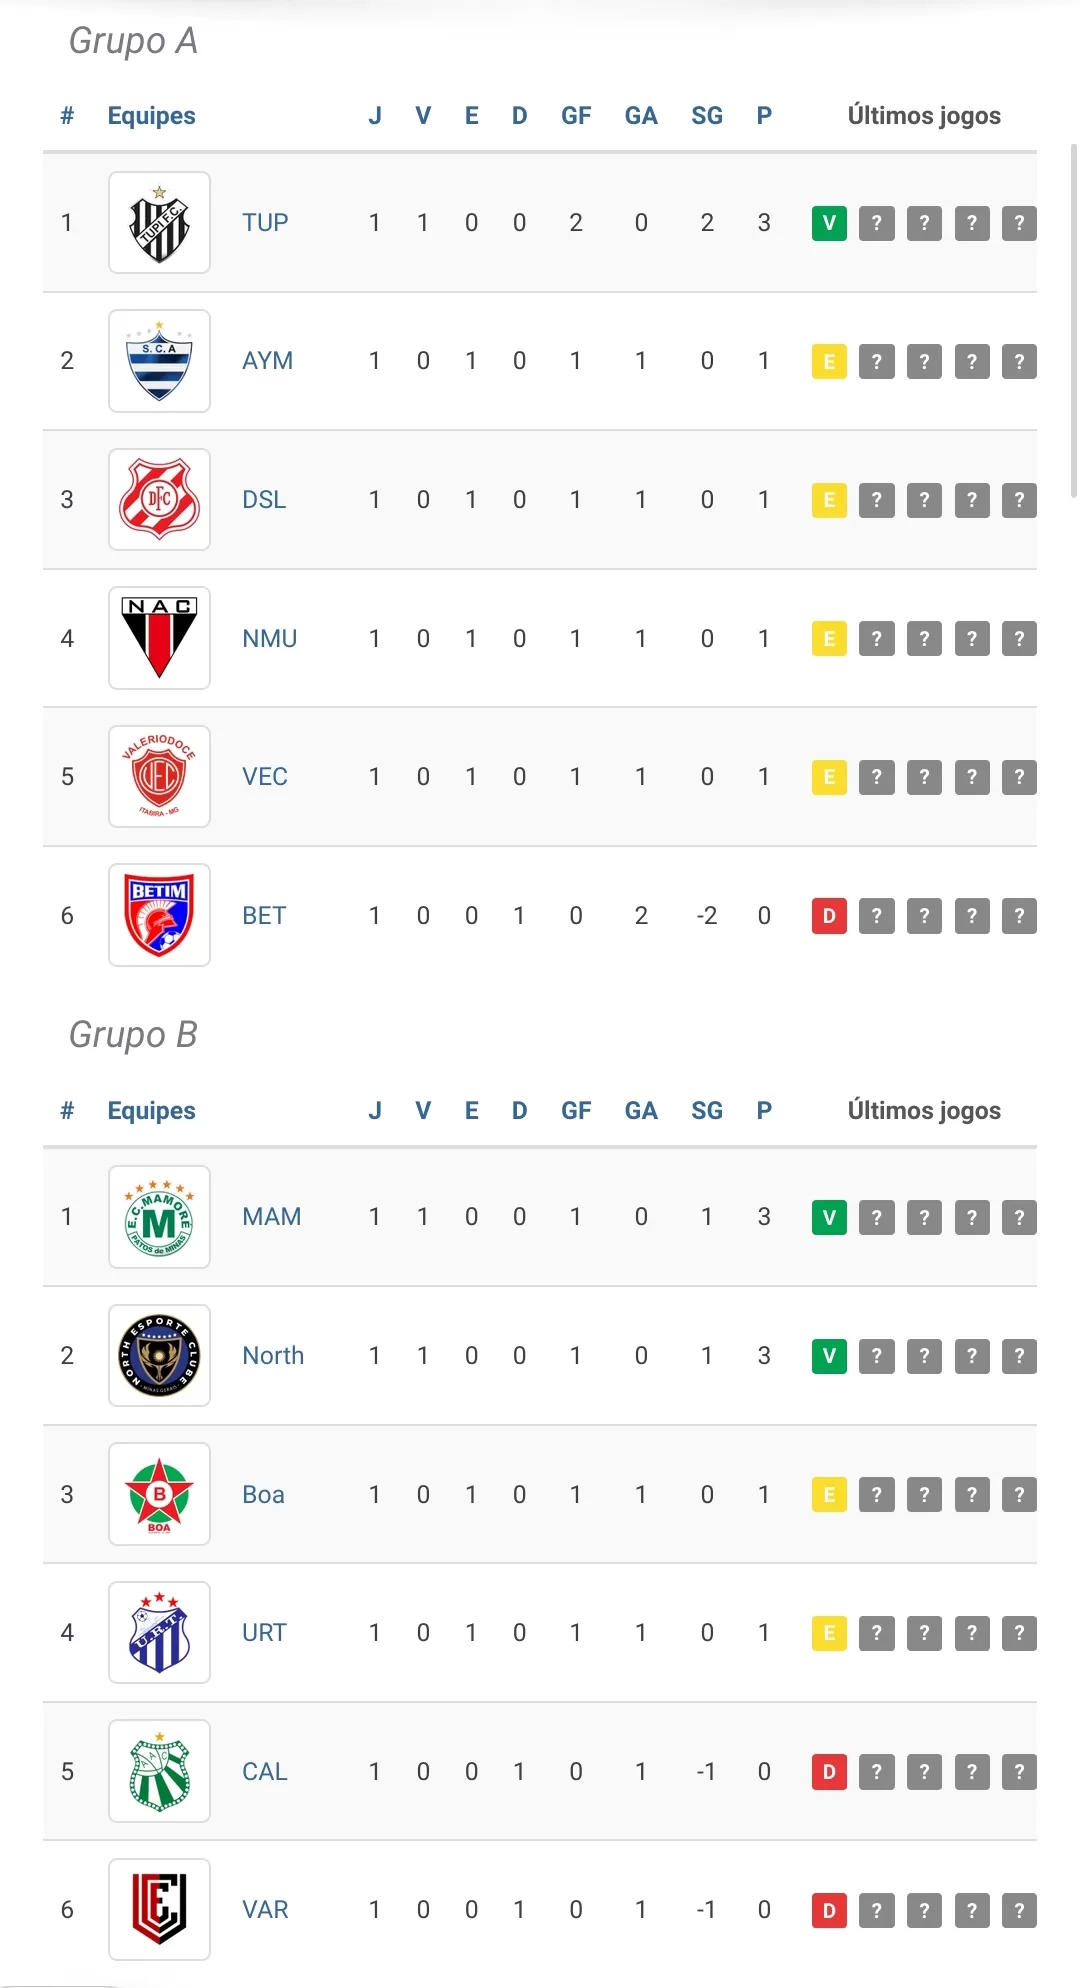Select AYM's yellow E last-match badge

(829, 362)
